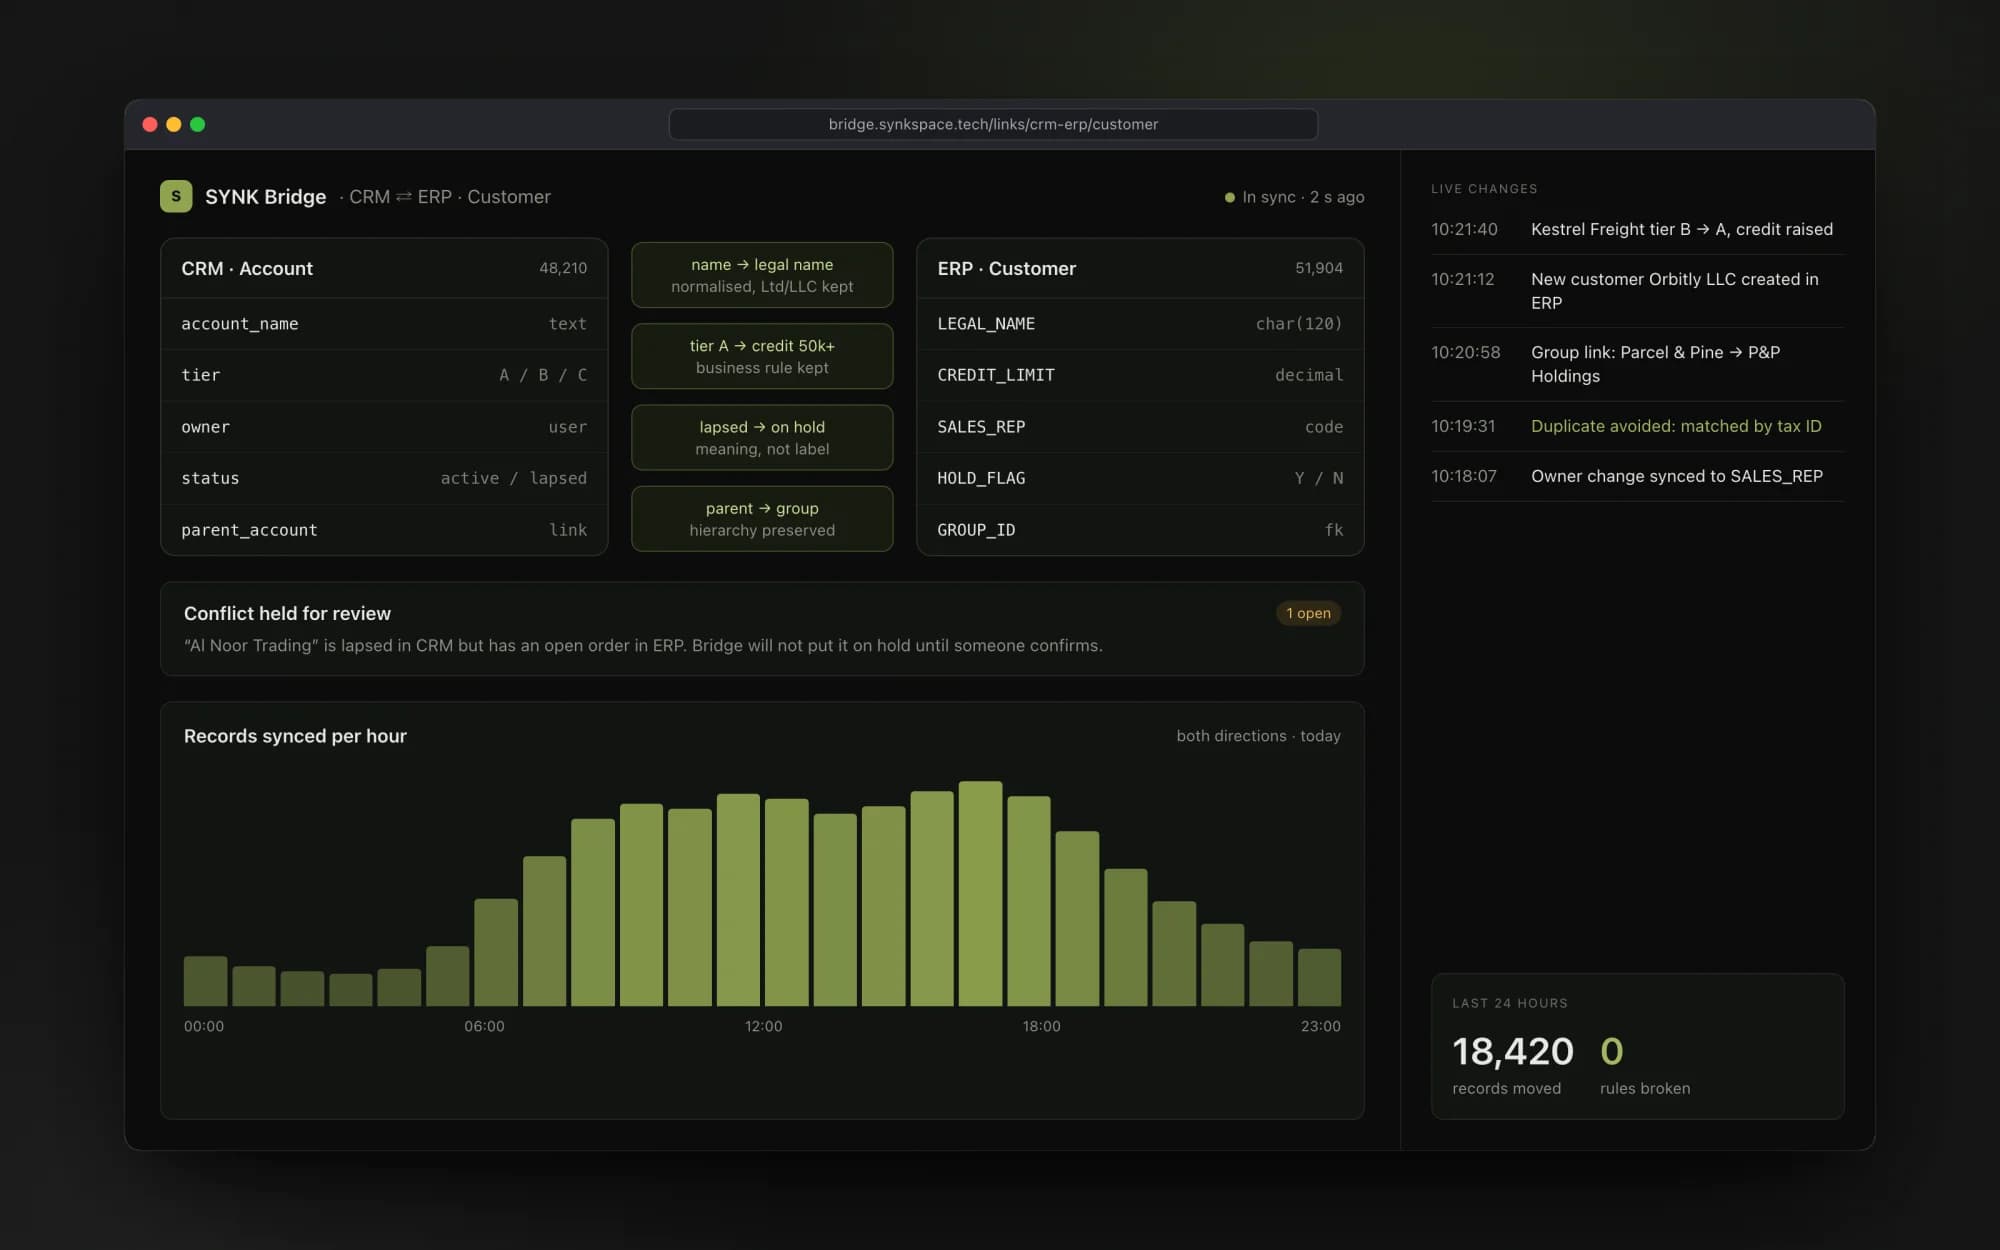Open the Owner change synced to SALES_REP entry

point(1637,476)
